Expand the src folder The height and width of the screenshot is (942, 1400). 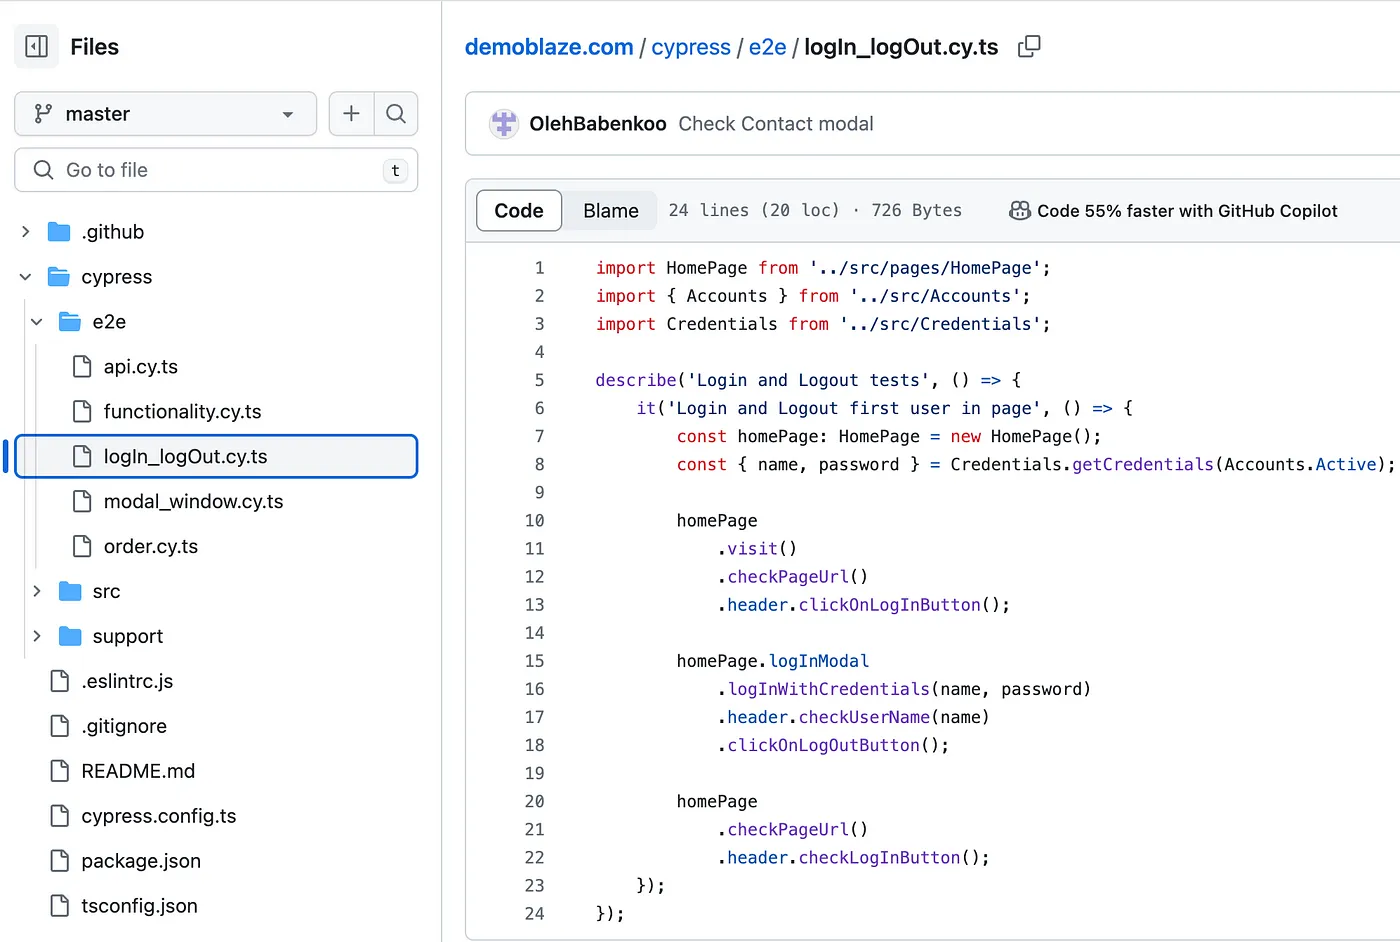click(37, 591)
